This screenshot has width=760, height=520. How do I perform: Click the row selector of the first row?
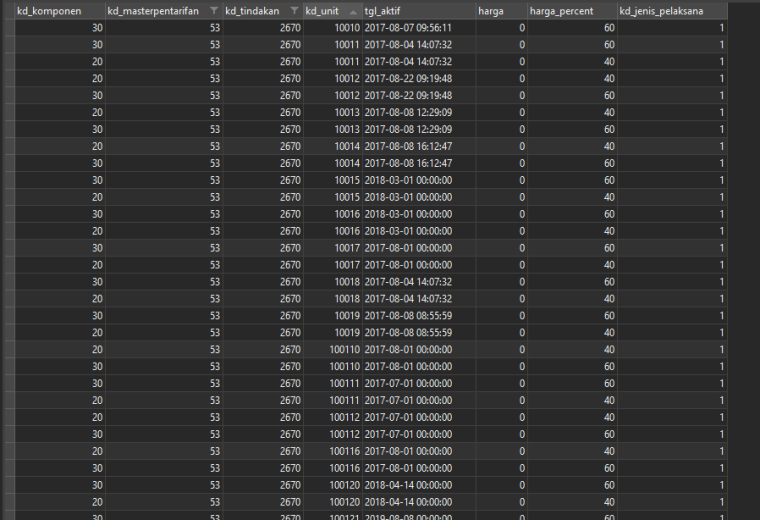[x=9, y=28]
